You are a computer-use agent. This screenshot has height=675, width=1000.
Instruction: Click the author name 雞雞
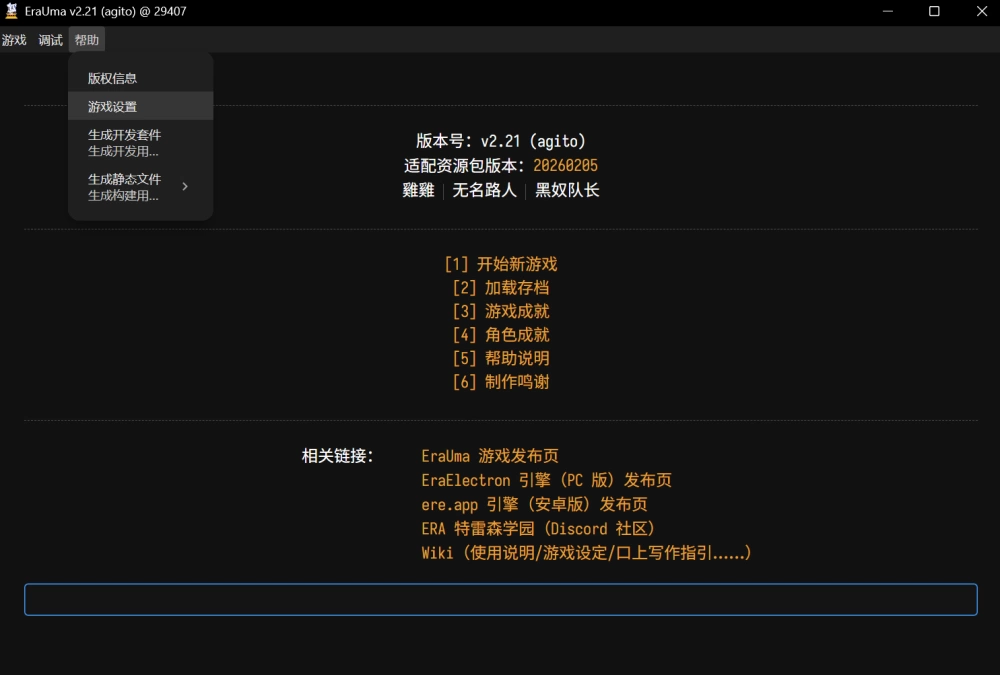pyautogui.click(x=418, y=190)
